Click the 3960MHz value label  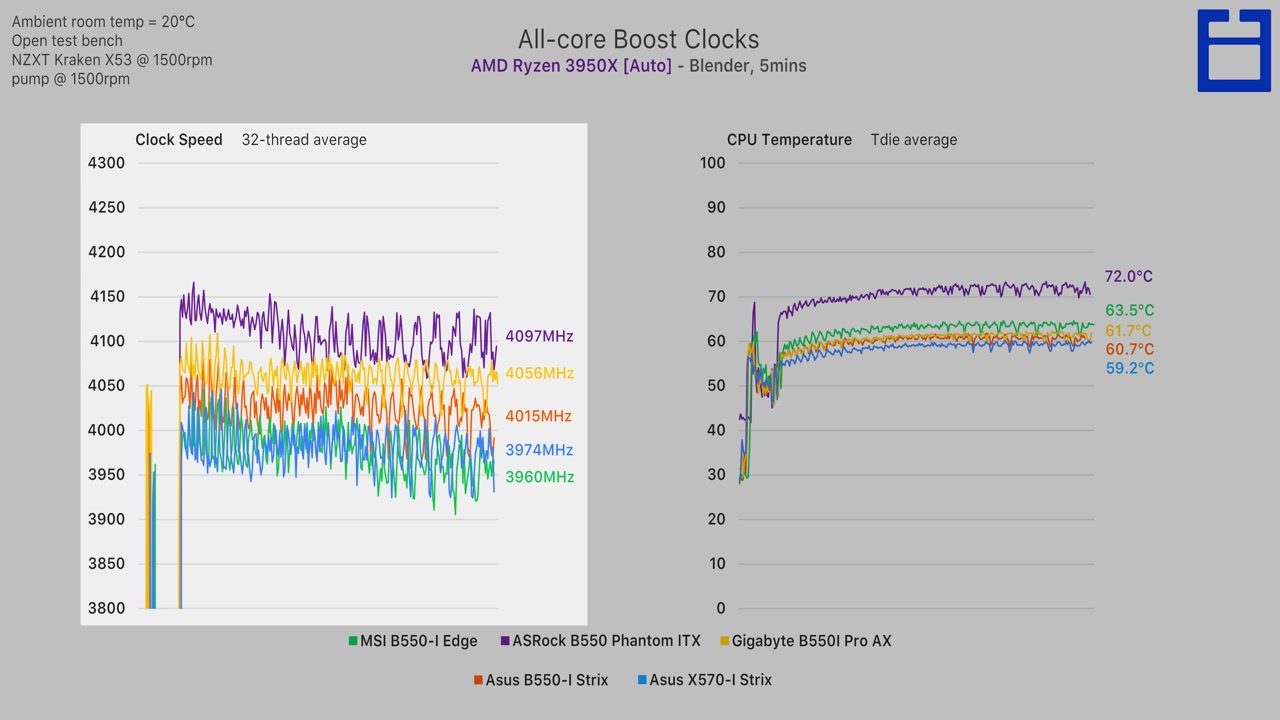[539, 477]
